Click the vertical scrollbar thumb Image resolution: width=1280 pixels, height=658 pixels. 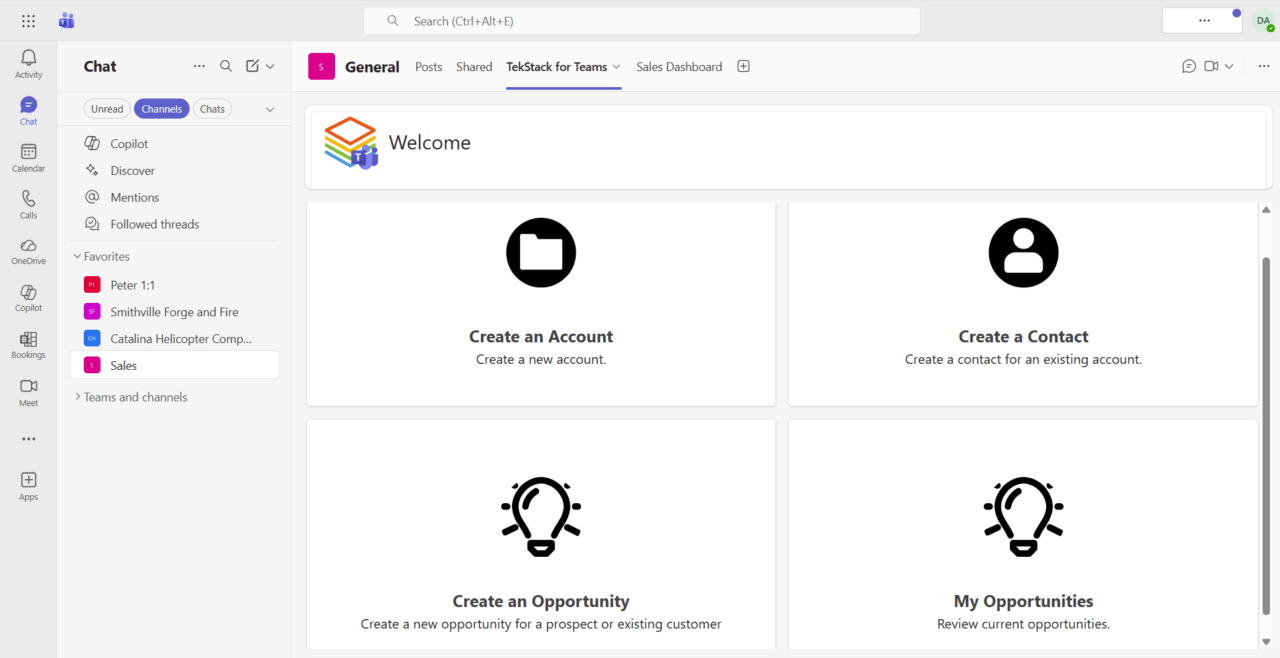click(x=1266, y=436)
